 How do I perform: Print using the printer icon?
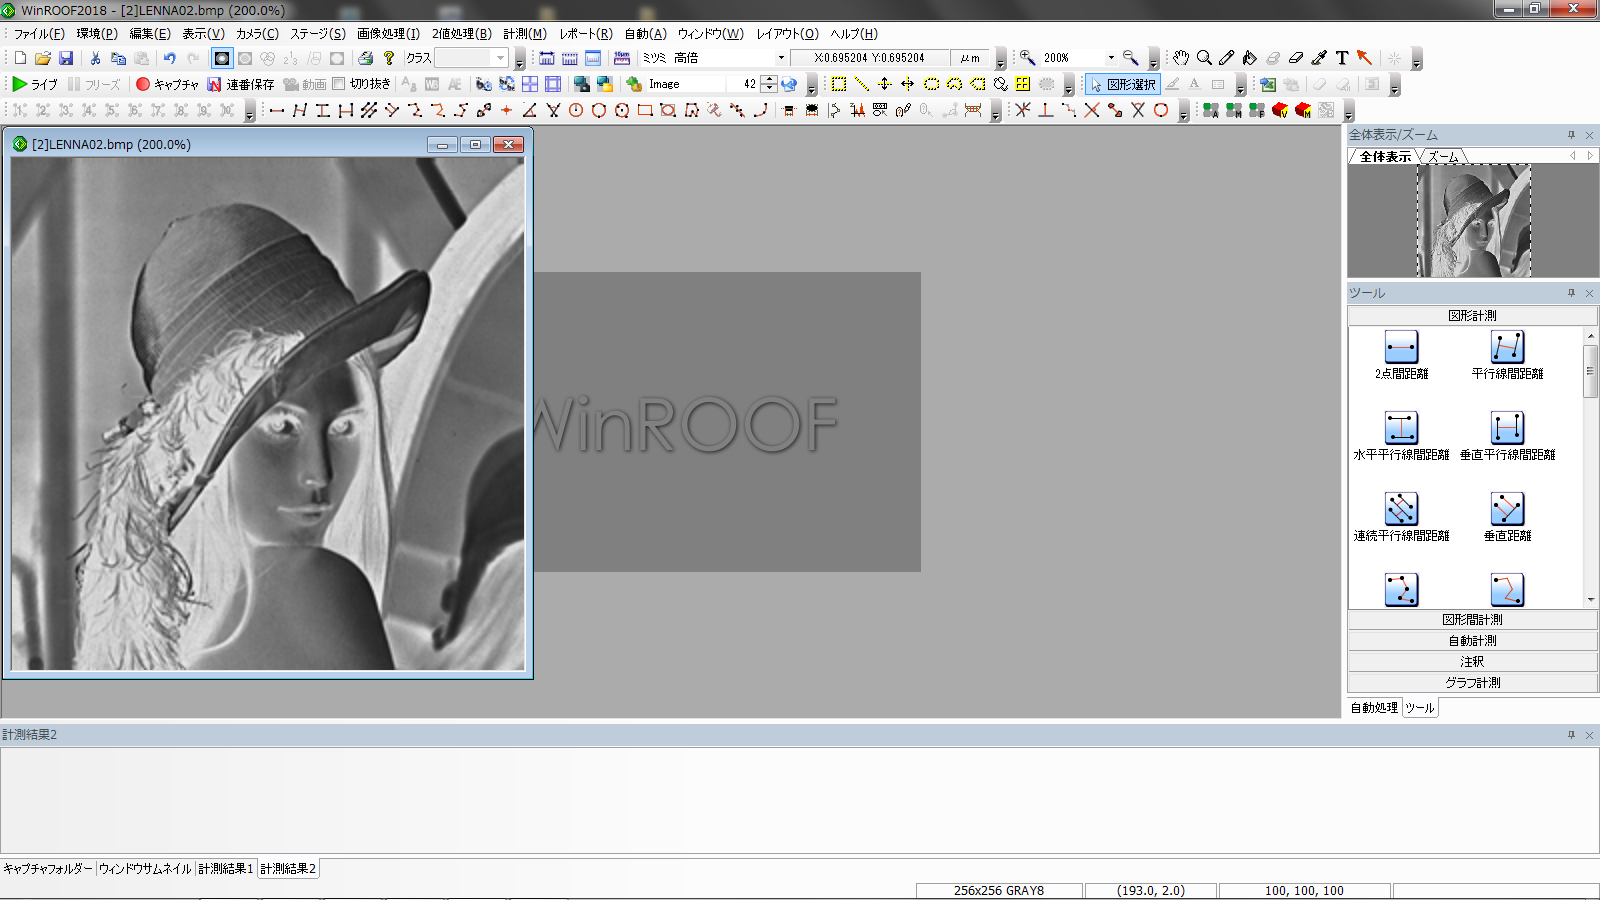pos(366,58)
